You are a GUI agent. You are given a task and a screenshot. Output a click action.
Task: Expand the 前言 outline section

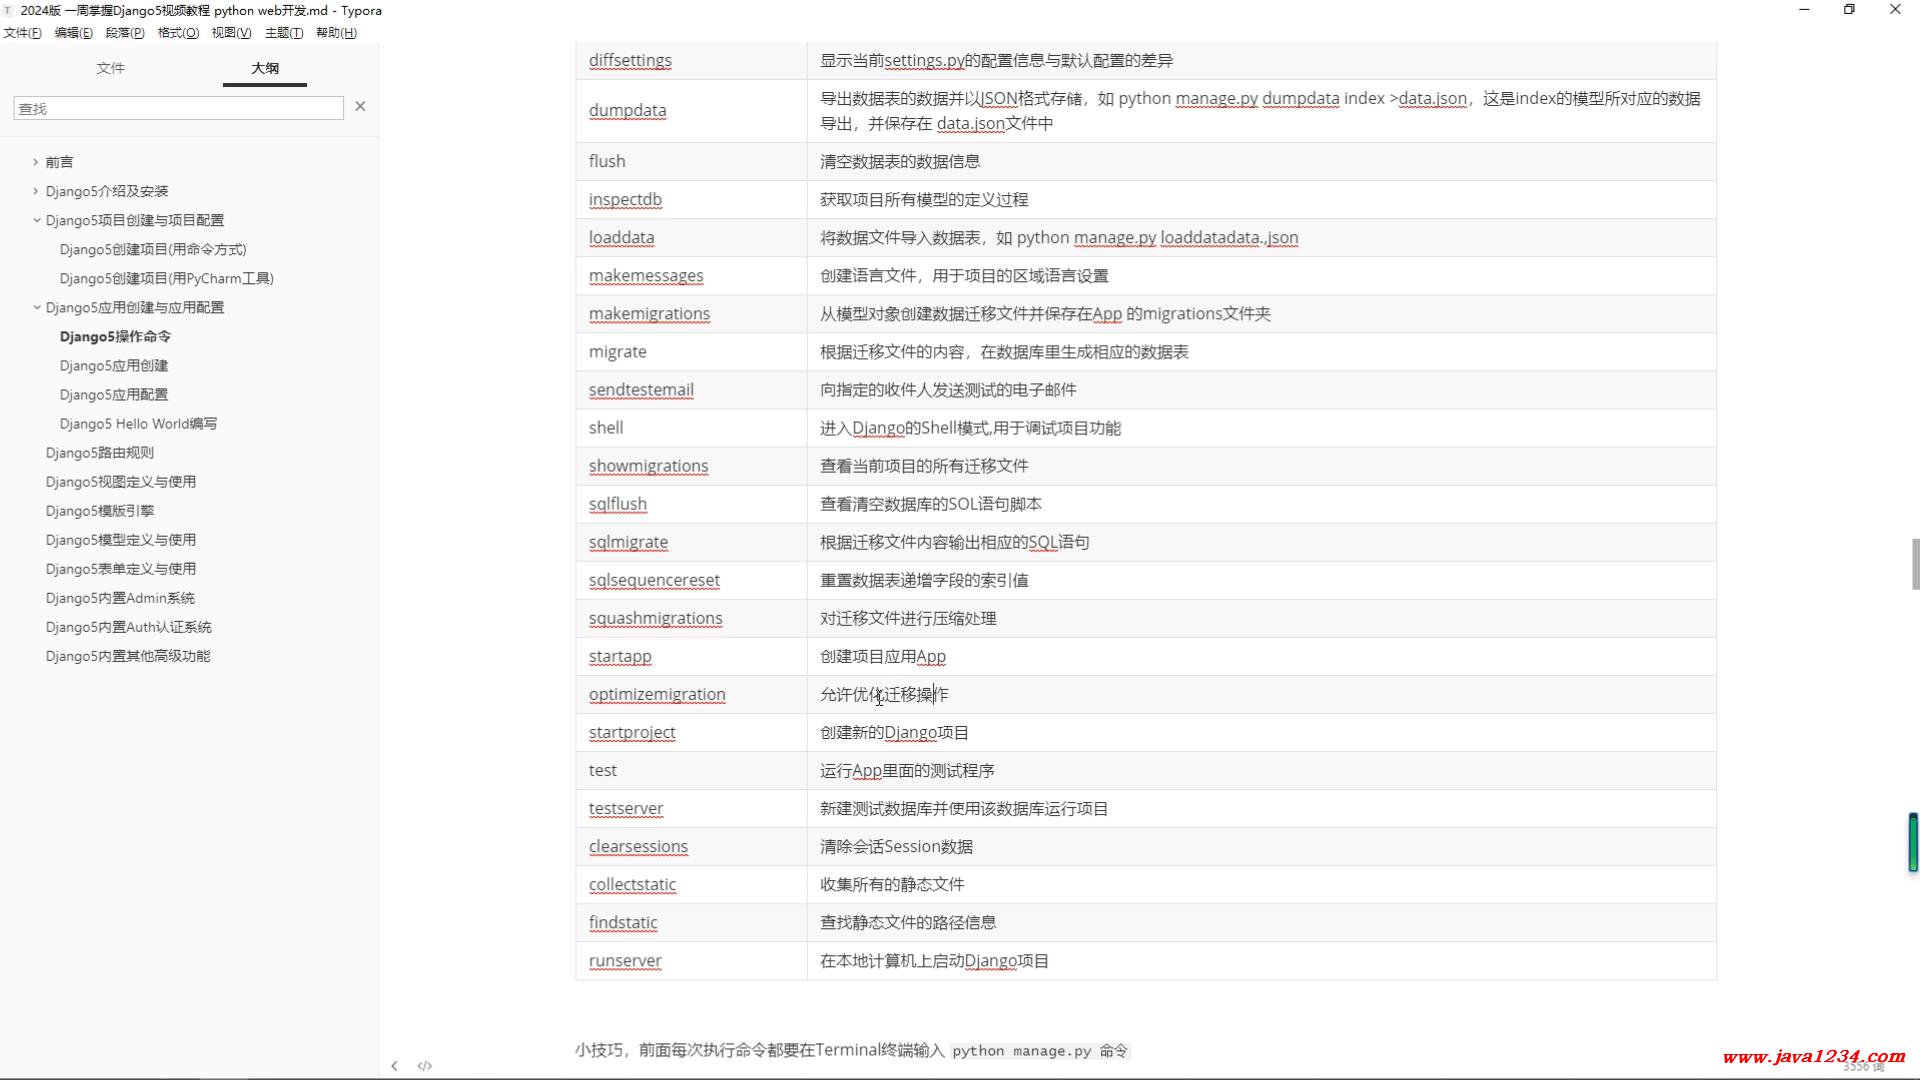[x=36, y=162]
